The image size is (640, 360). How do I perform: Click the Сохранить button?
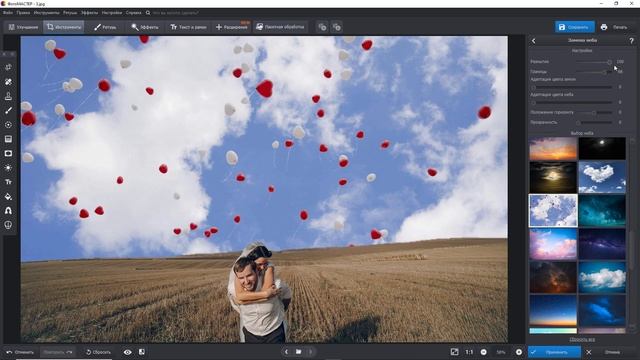pyautogui.click(x=574, y=27)
